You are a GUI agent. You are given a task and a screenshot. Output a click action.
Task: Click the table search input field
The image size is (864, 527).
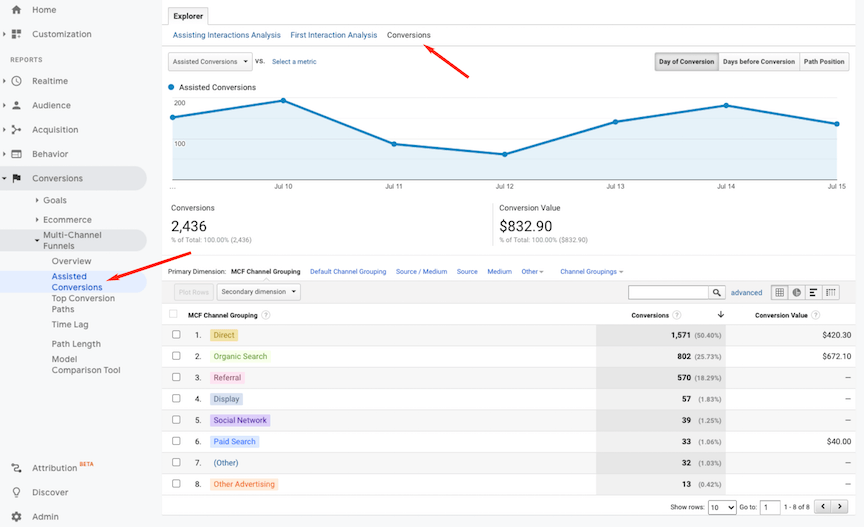[x=668, y=292]
